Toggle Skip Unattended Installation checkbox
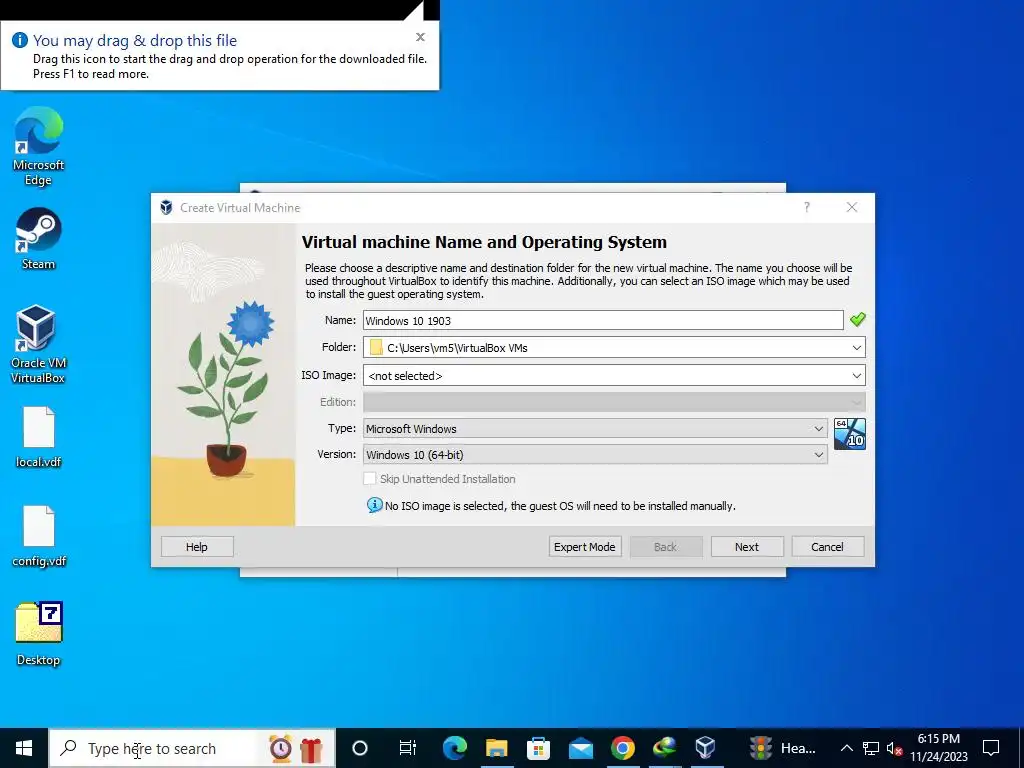Image resolution: width=1024 pixels, height=768 pixels. tap(370, 479)
